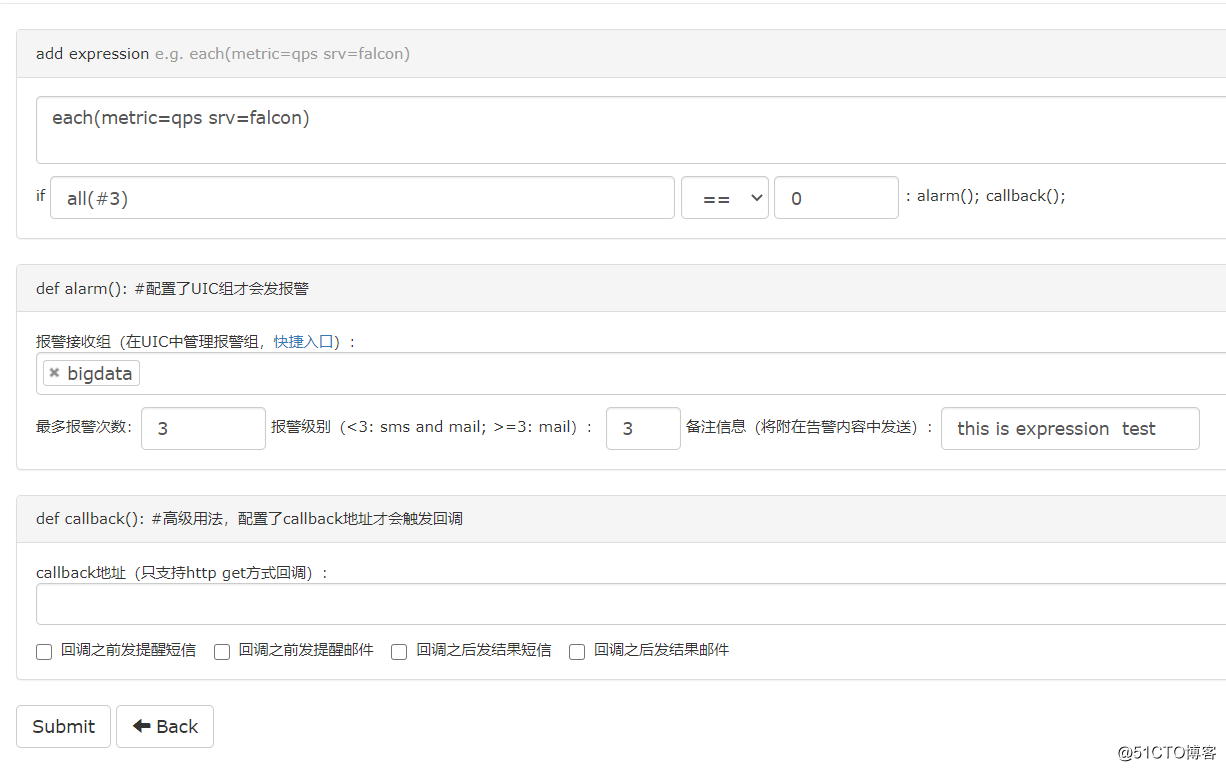Submit the expression form
The image size is (1226, 771).
(63, 727)
